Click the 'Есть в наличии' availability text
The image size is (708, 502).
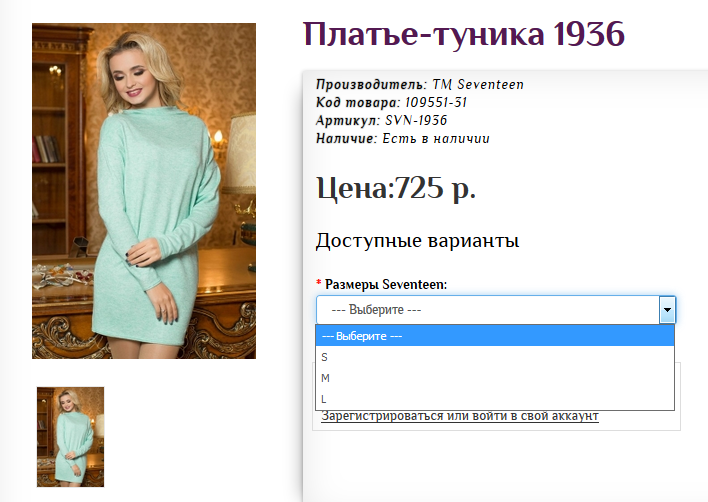coord(435,138)
